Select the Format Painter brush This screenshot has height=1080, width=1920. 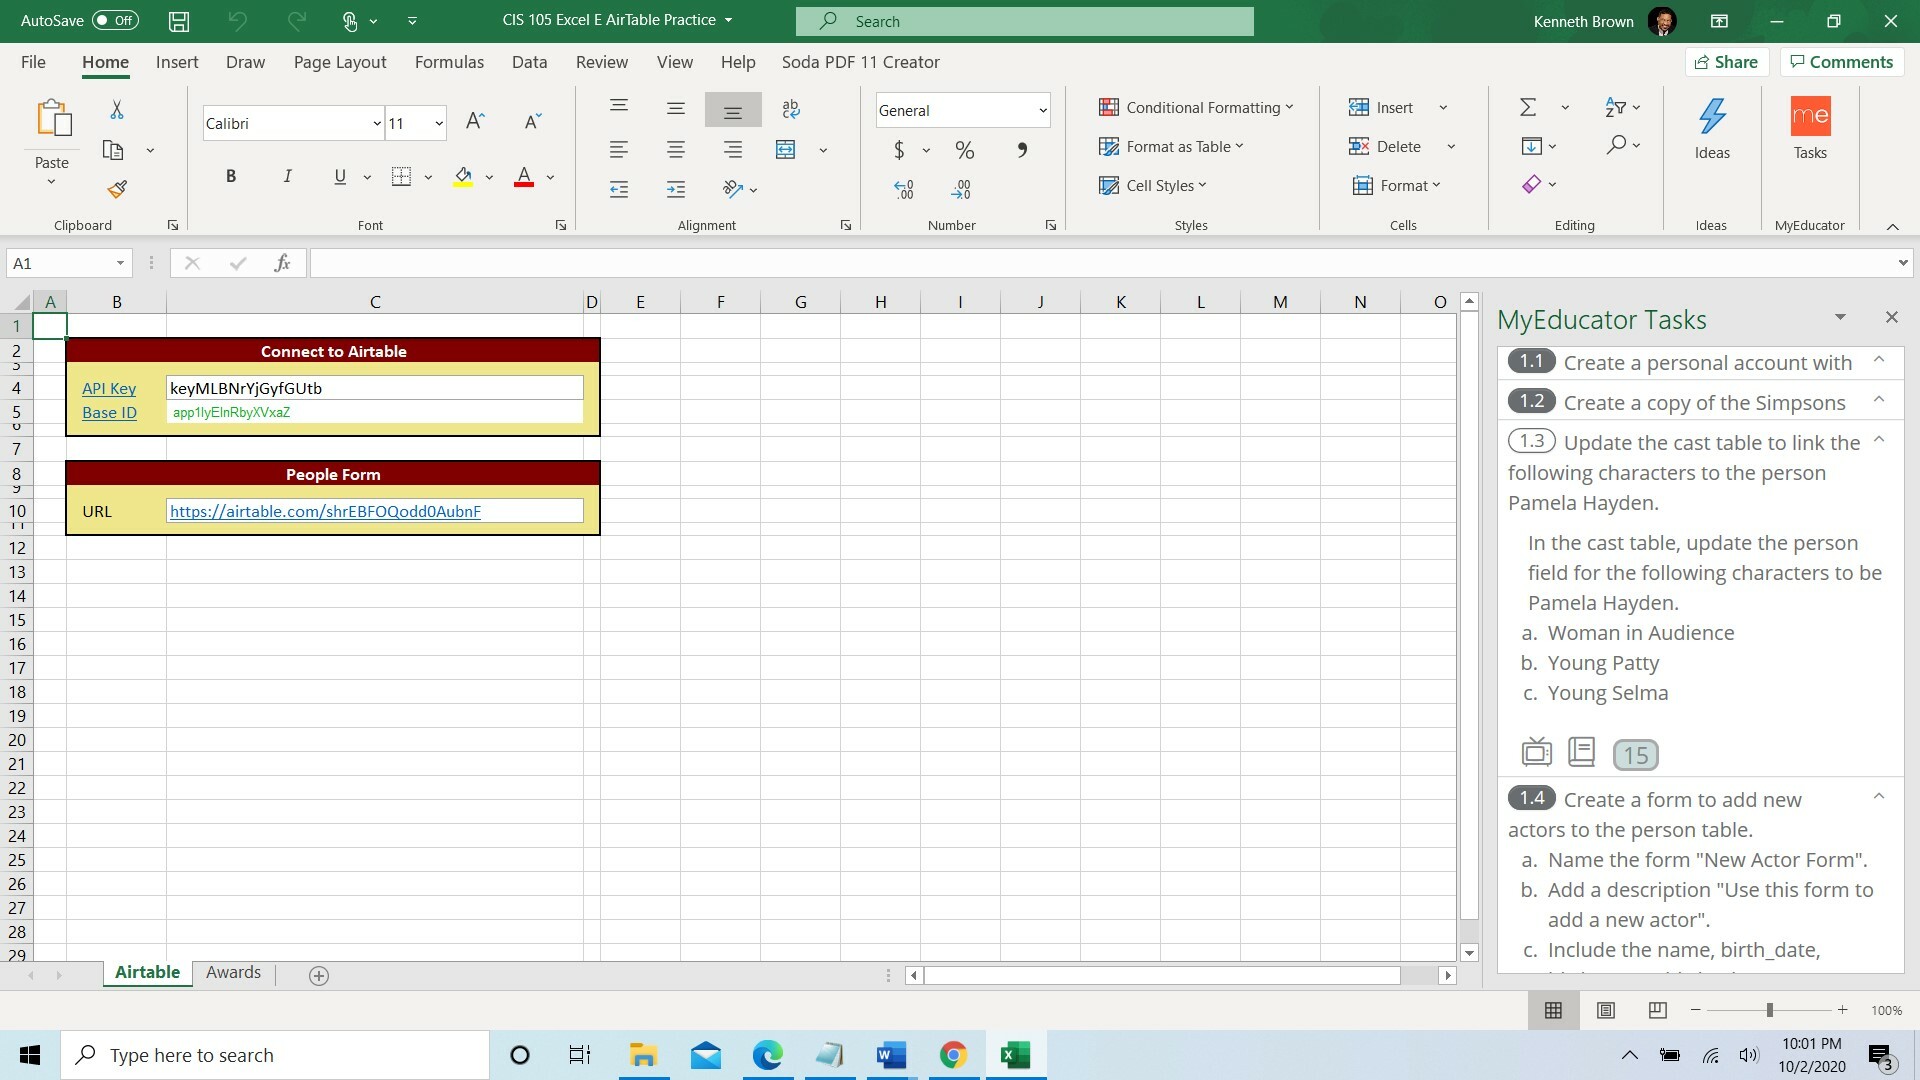click(117, 189)
